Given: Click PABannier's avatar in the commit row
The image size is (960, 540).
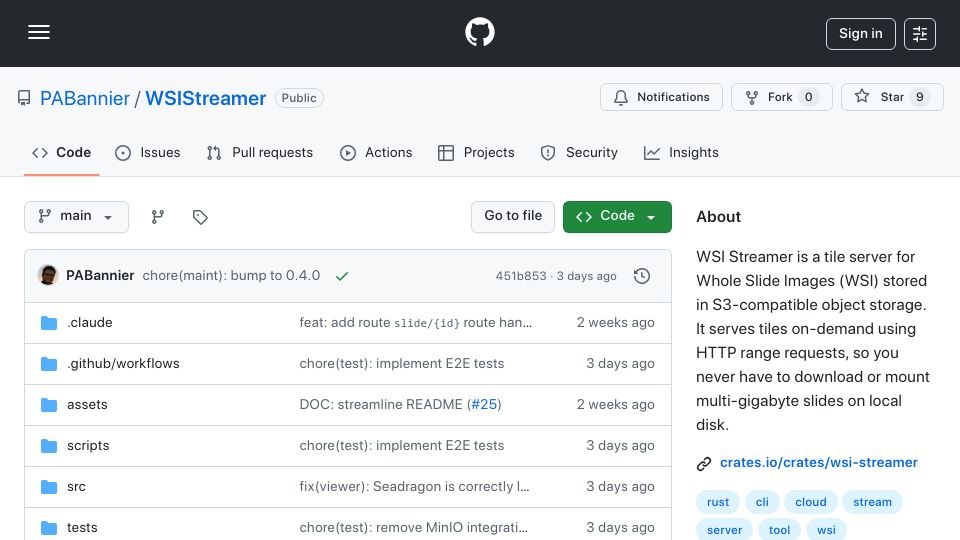Looking at the screenshot, I should coord(48,276).
